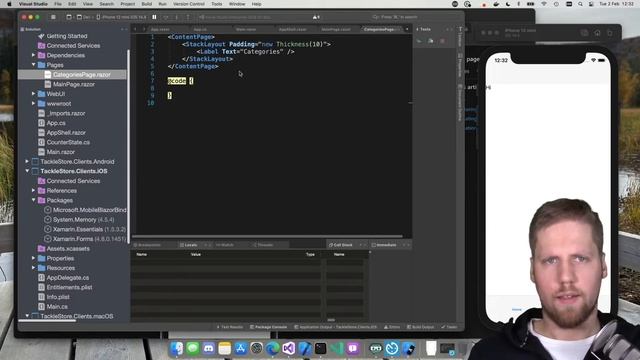Open the Version Control menu
Image resolution: width=640 pixels, height=360 pixels.
click(189, 4)
